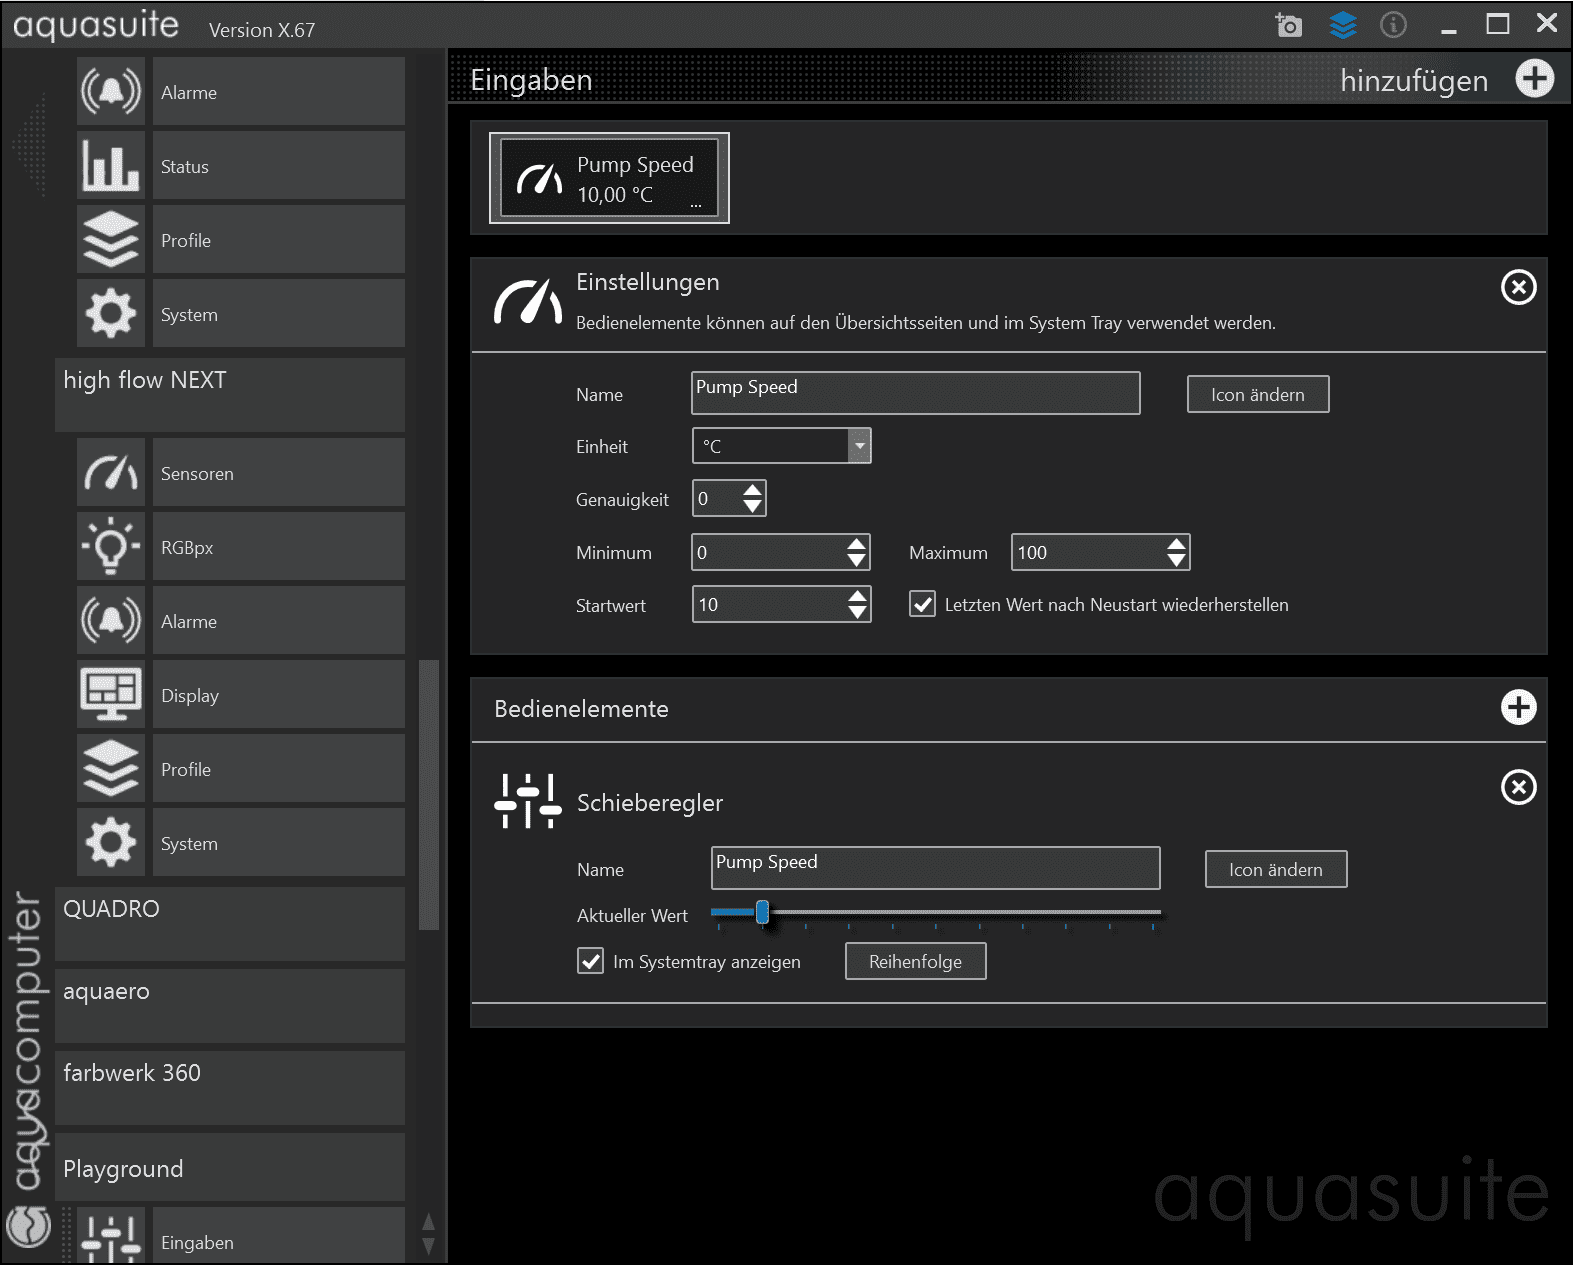Viewport: 1573px width, 1265px height.
Task: Click the high flow NEXT Alarme bell icon
Action: [x=111, y=621]
